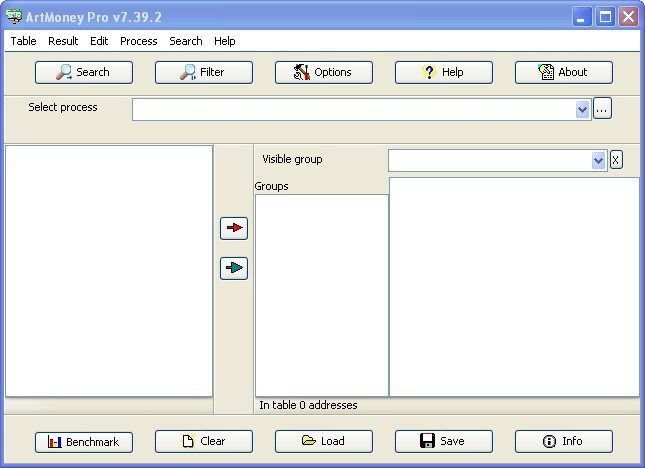645x468 pixels.
Task: Expand the Visible group dropdown
Action: [x=599, y=160]
